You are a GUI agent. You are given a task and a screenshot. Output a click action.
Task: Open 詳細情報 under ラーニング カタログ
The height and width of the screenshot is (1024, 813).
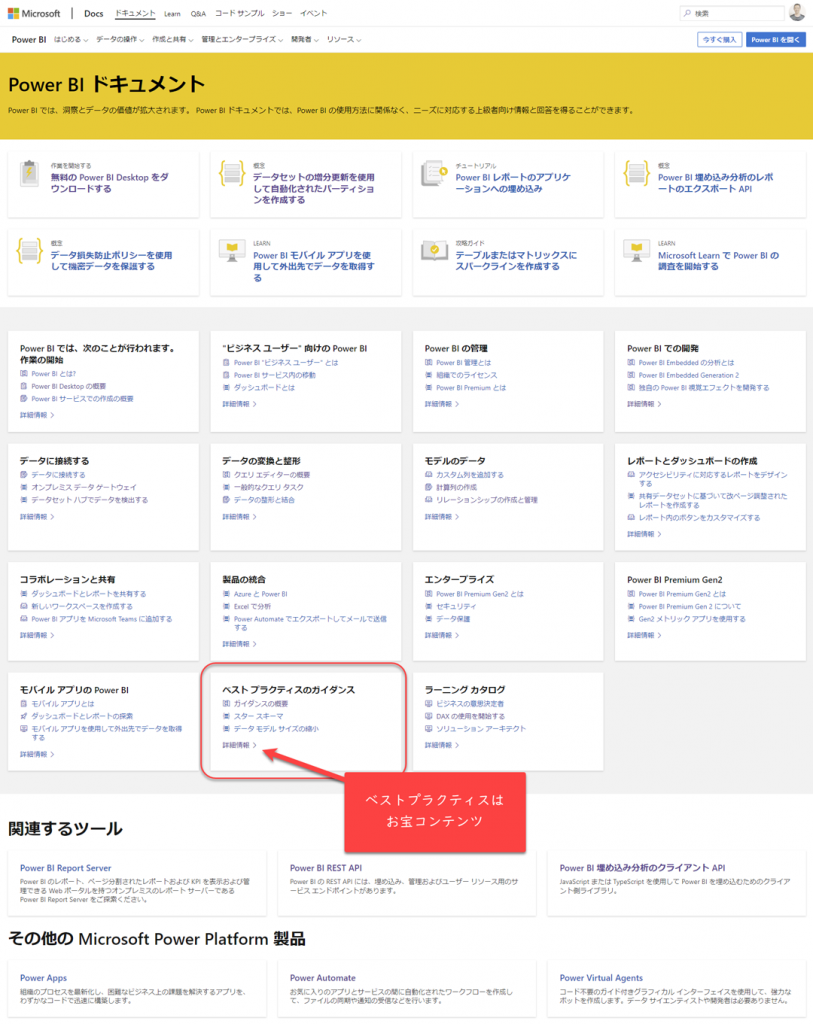(441, 744)
